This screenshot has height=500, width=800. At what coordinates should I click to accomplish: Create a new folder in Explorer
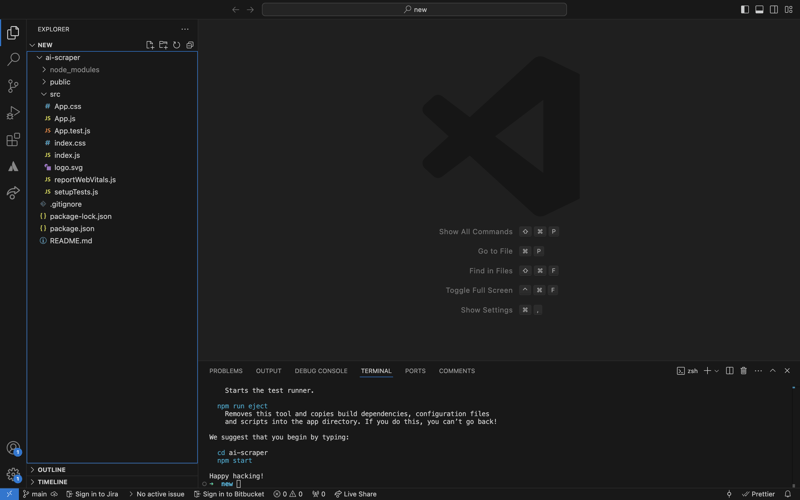tap(163, 45)
